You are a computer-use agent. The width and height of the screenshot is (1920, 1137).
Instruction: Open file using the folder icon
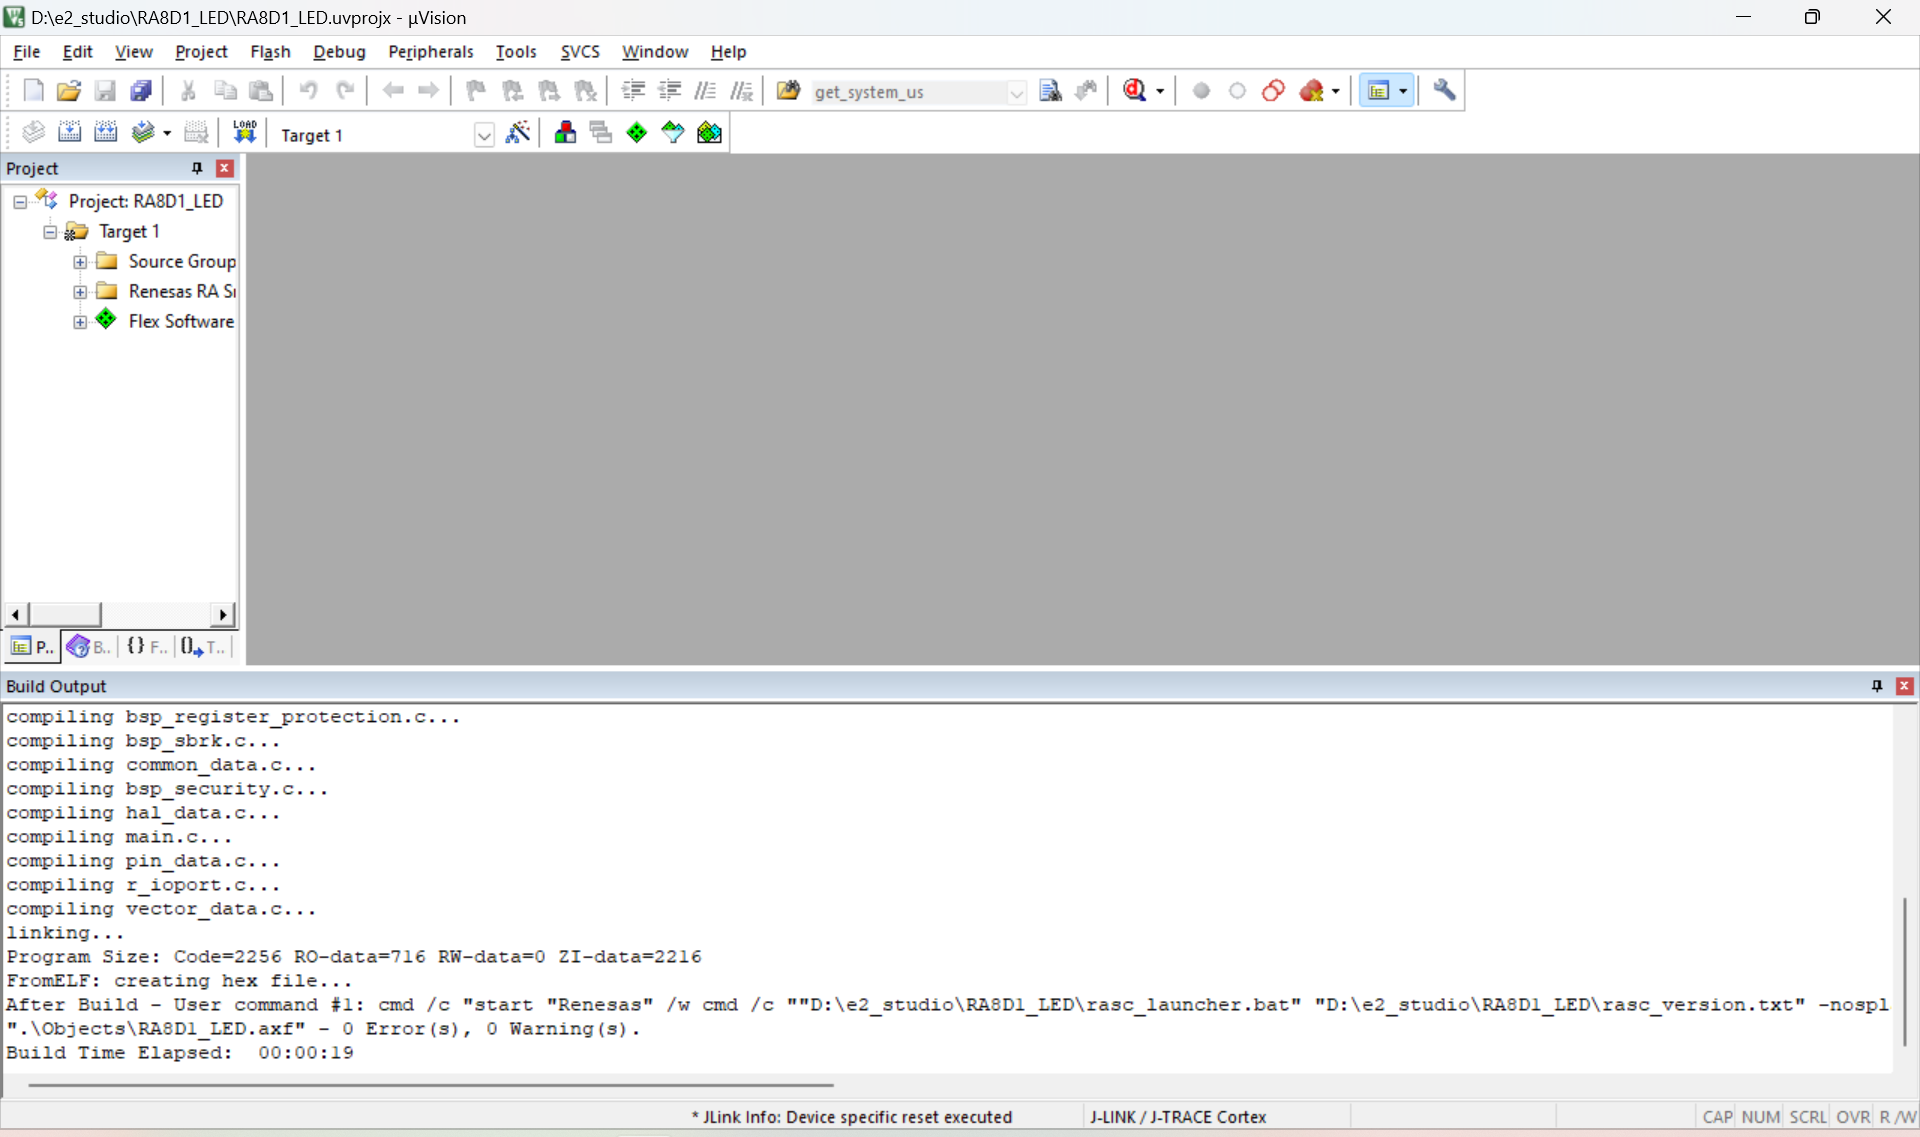point(69,91)
